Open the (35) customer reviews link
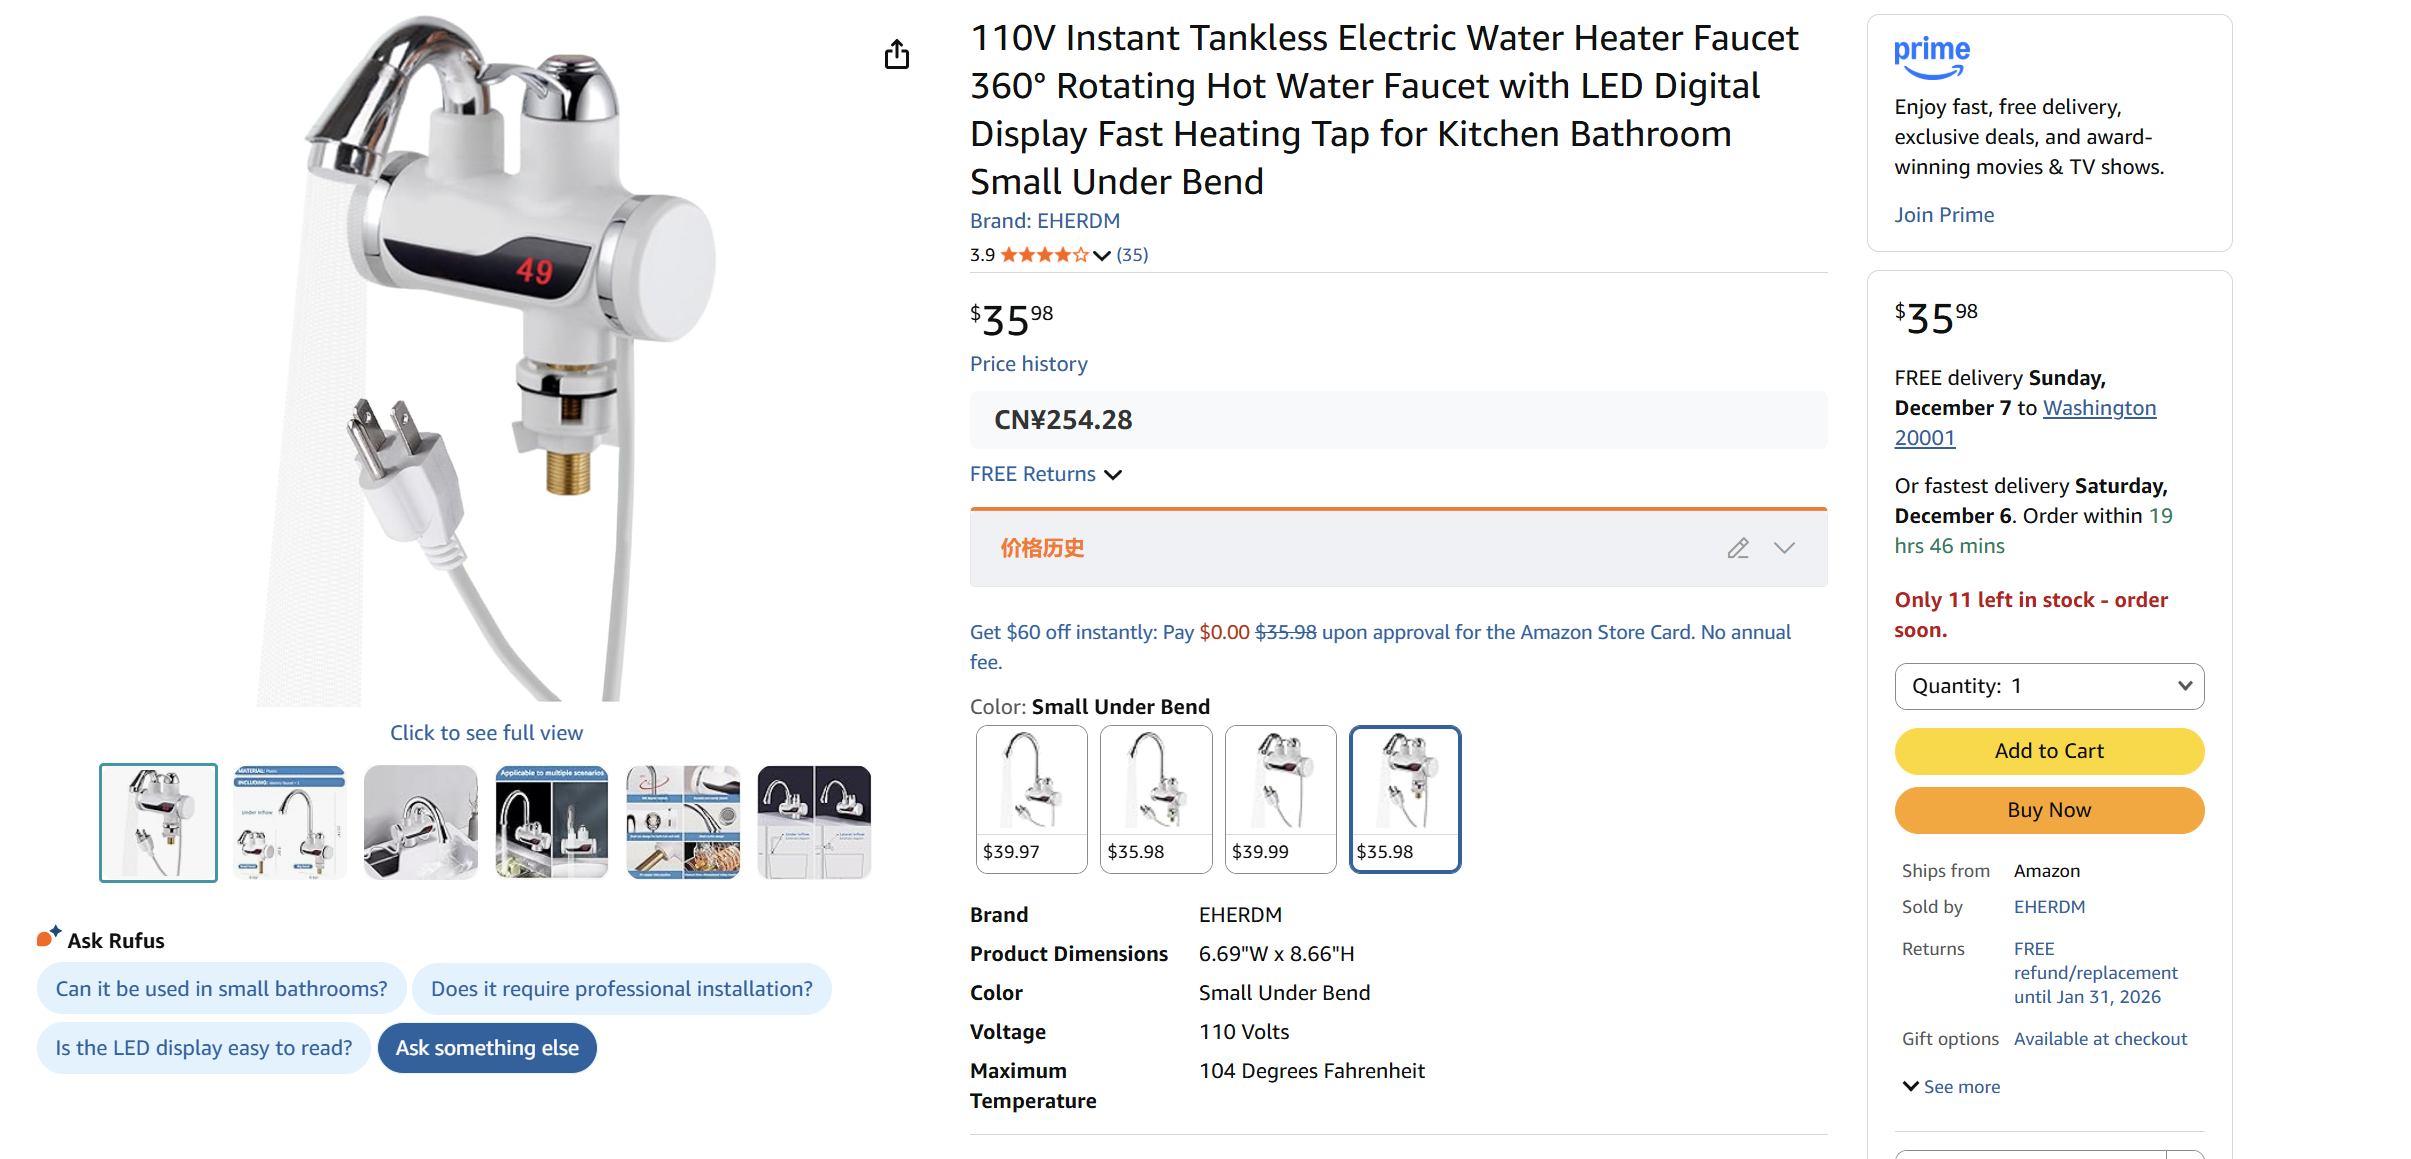This screenshot has height=1159, width=2411. point(1132,254)
